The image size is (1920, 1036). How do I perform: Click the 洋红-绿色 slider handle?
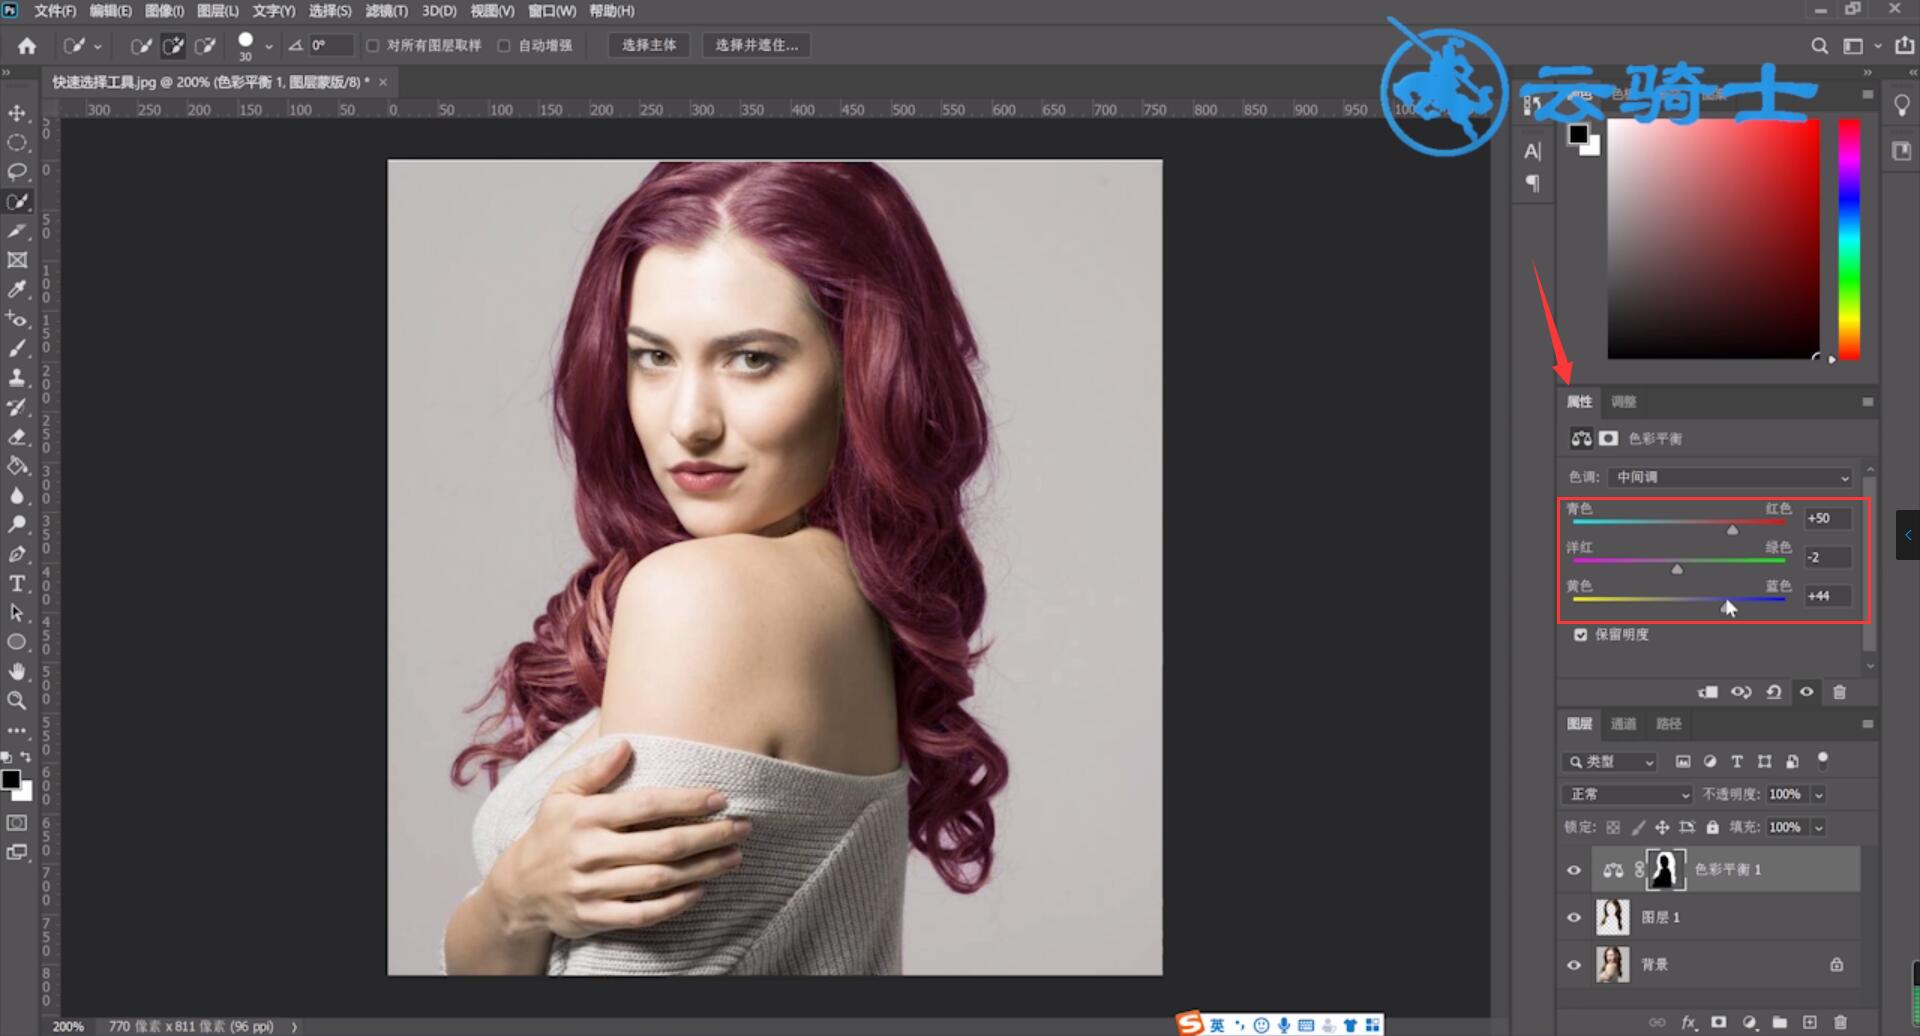point(1677,569)
